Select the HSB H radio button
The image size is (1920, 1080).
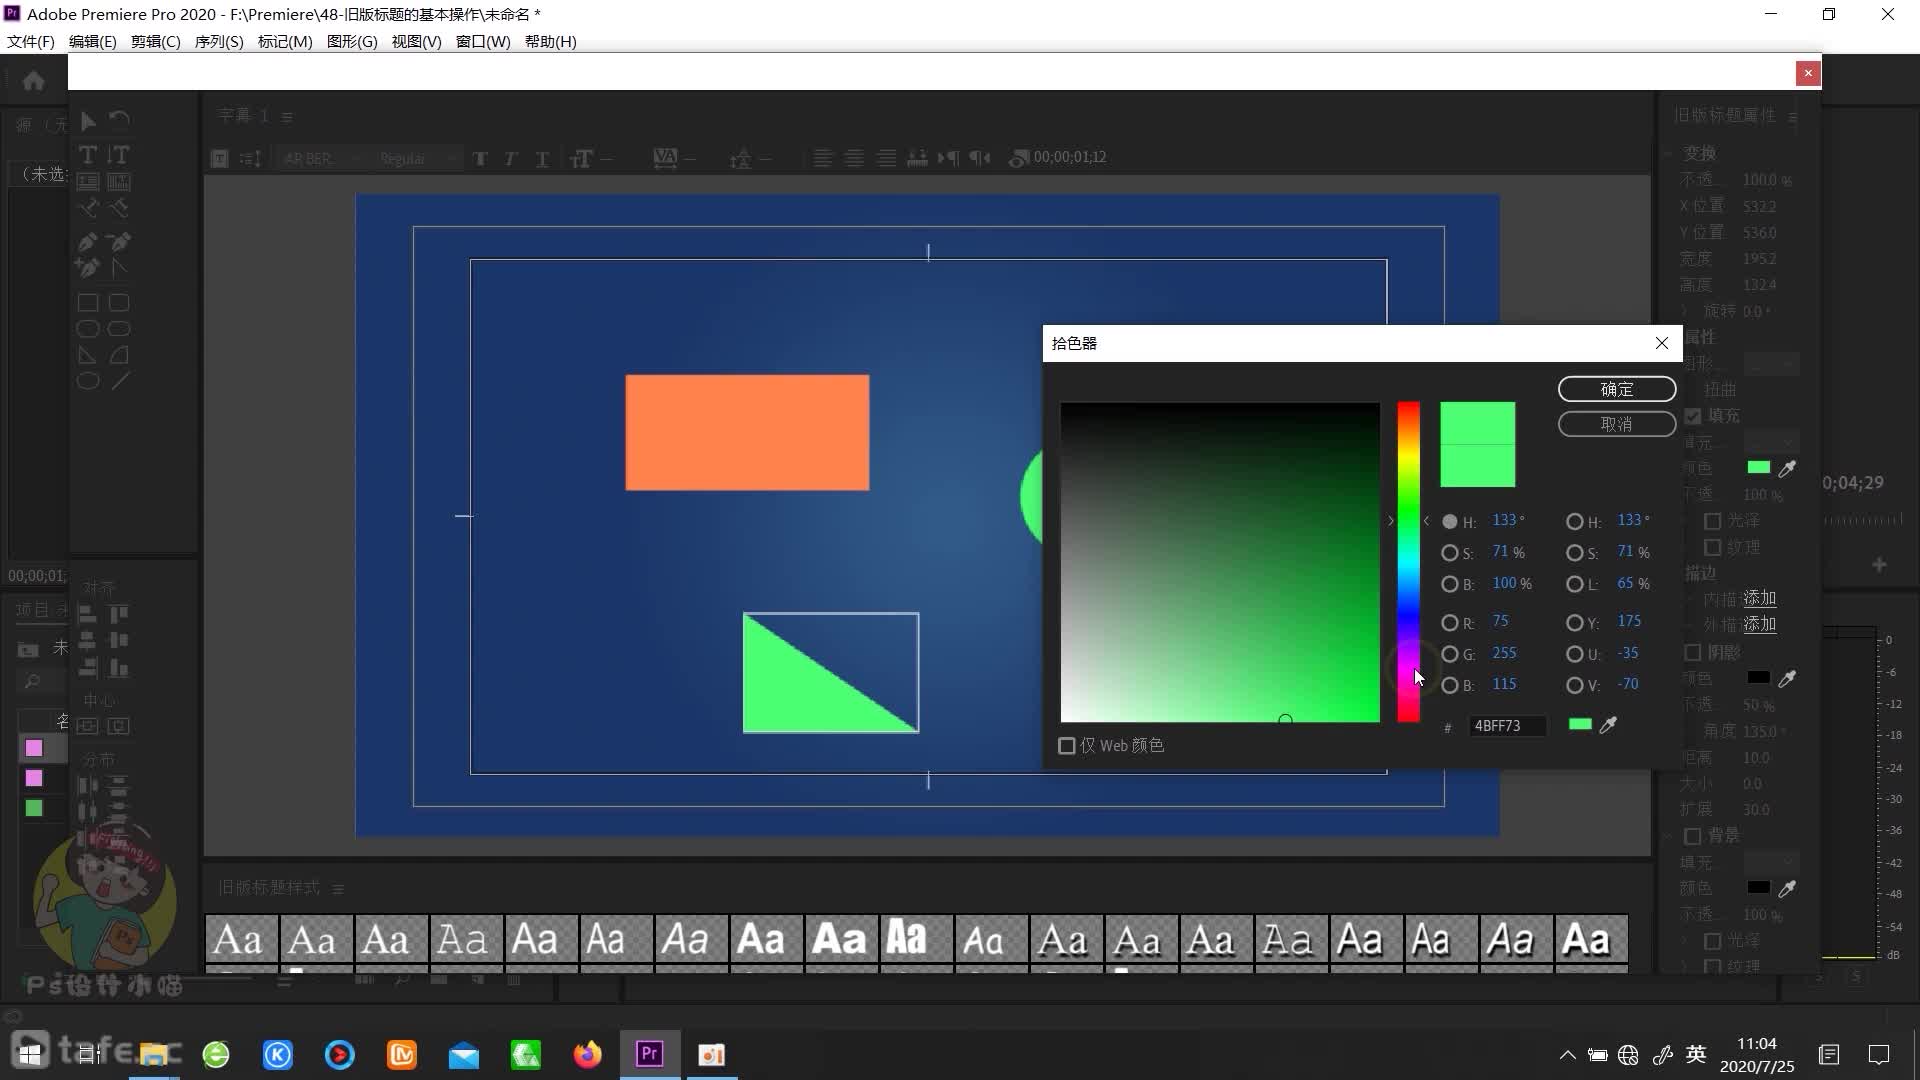click(x=1449, y=521)
